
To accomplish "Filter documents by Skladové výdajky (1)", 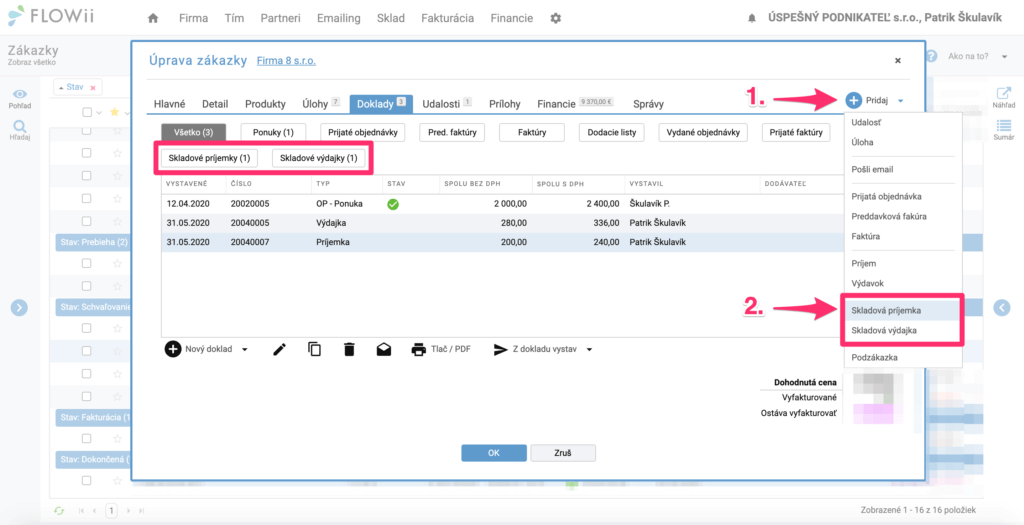I will pyautogui.click(x=319, y=158).
